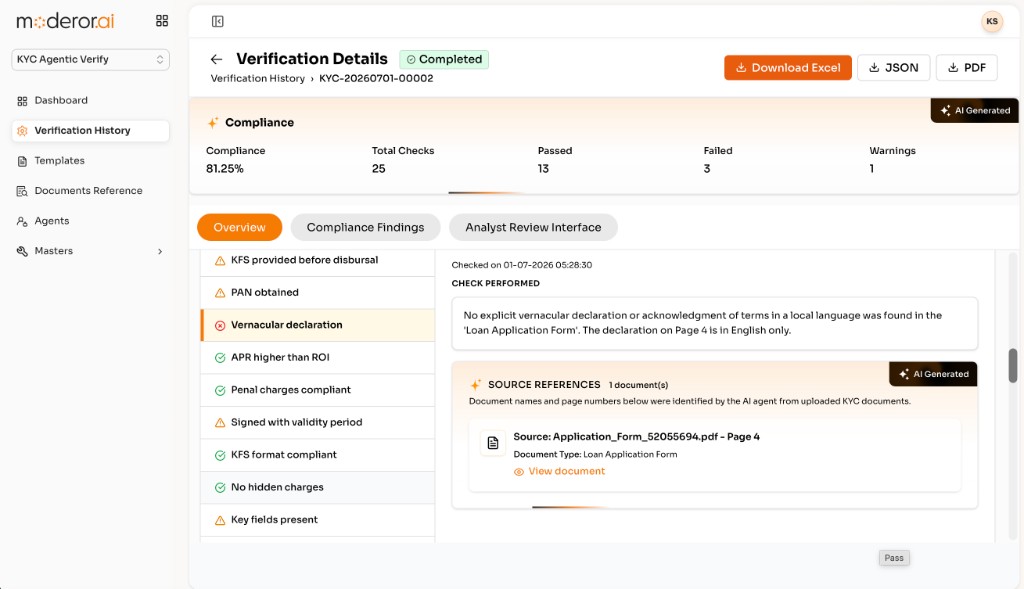Click the source document file icon
The image size is (1024, 589).
click(x=493, y=443)
